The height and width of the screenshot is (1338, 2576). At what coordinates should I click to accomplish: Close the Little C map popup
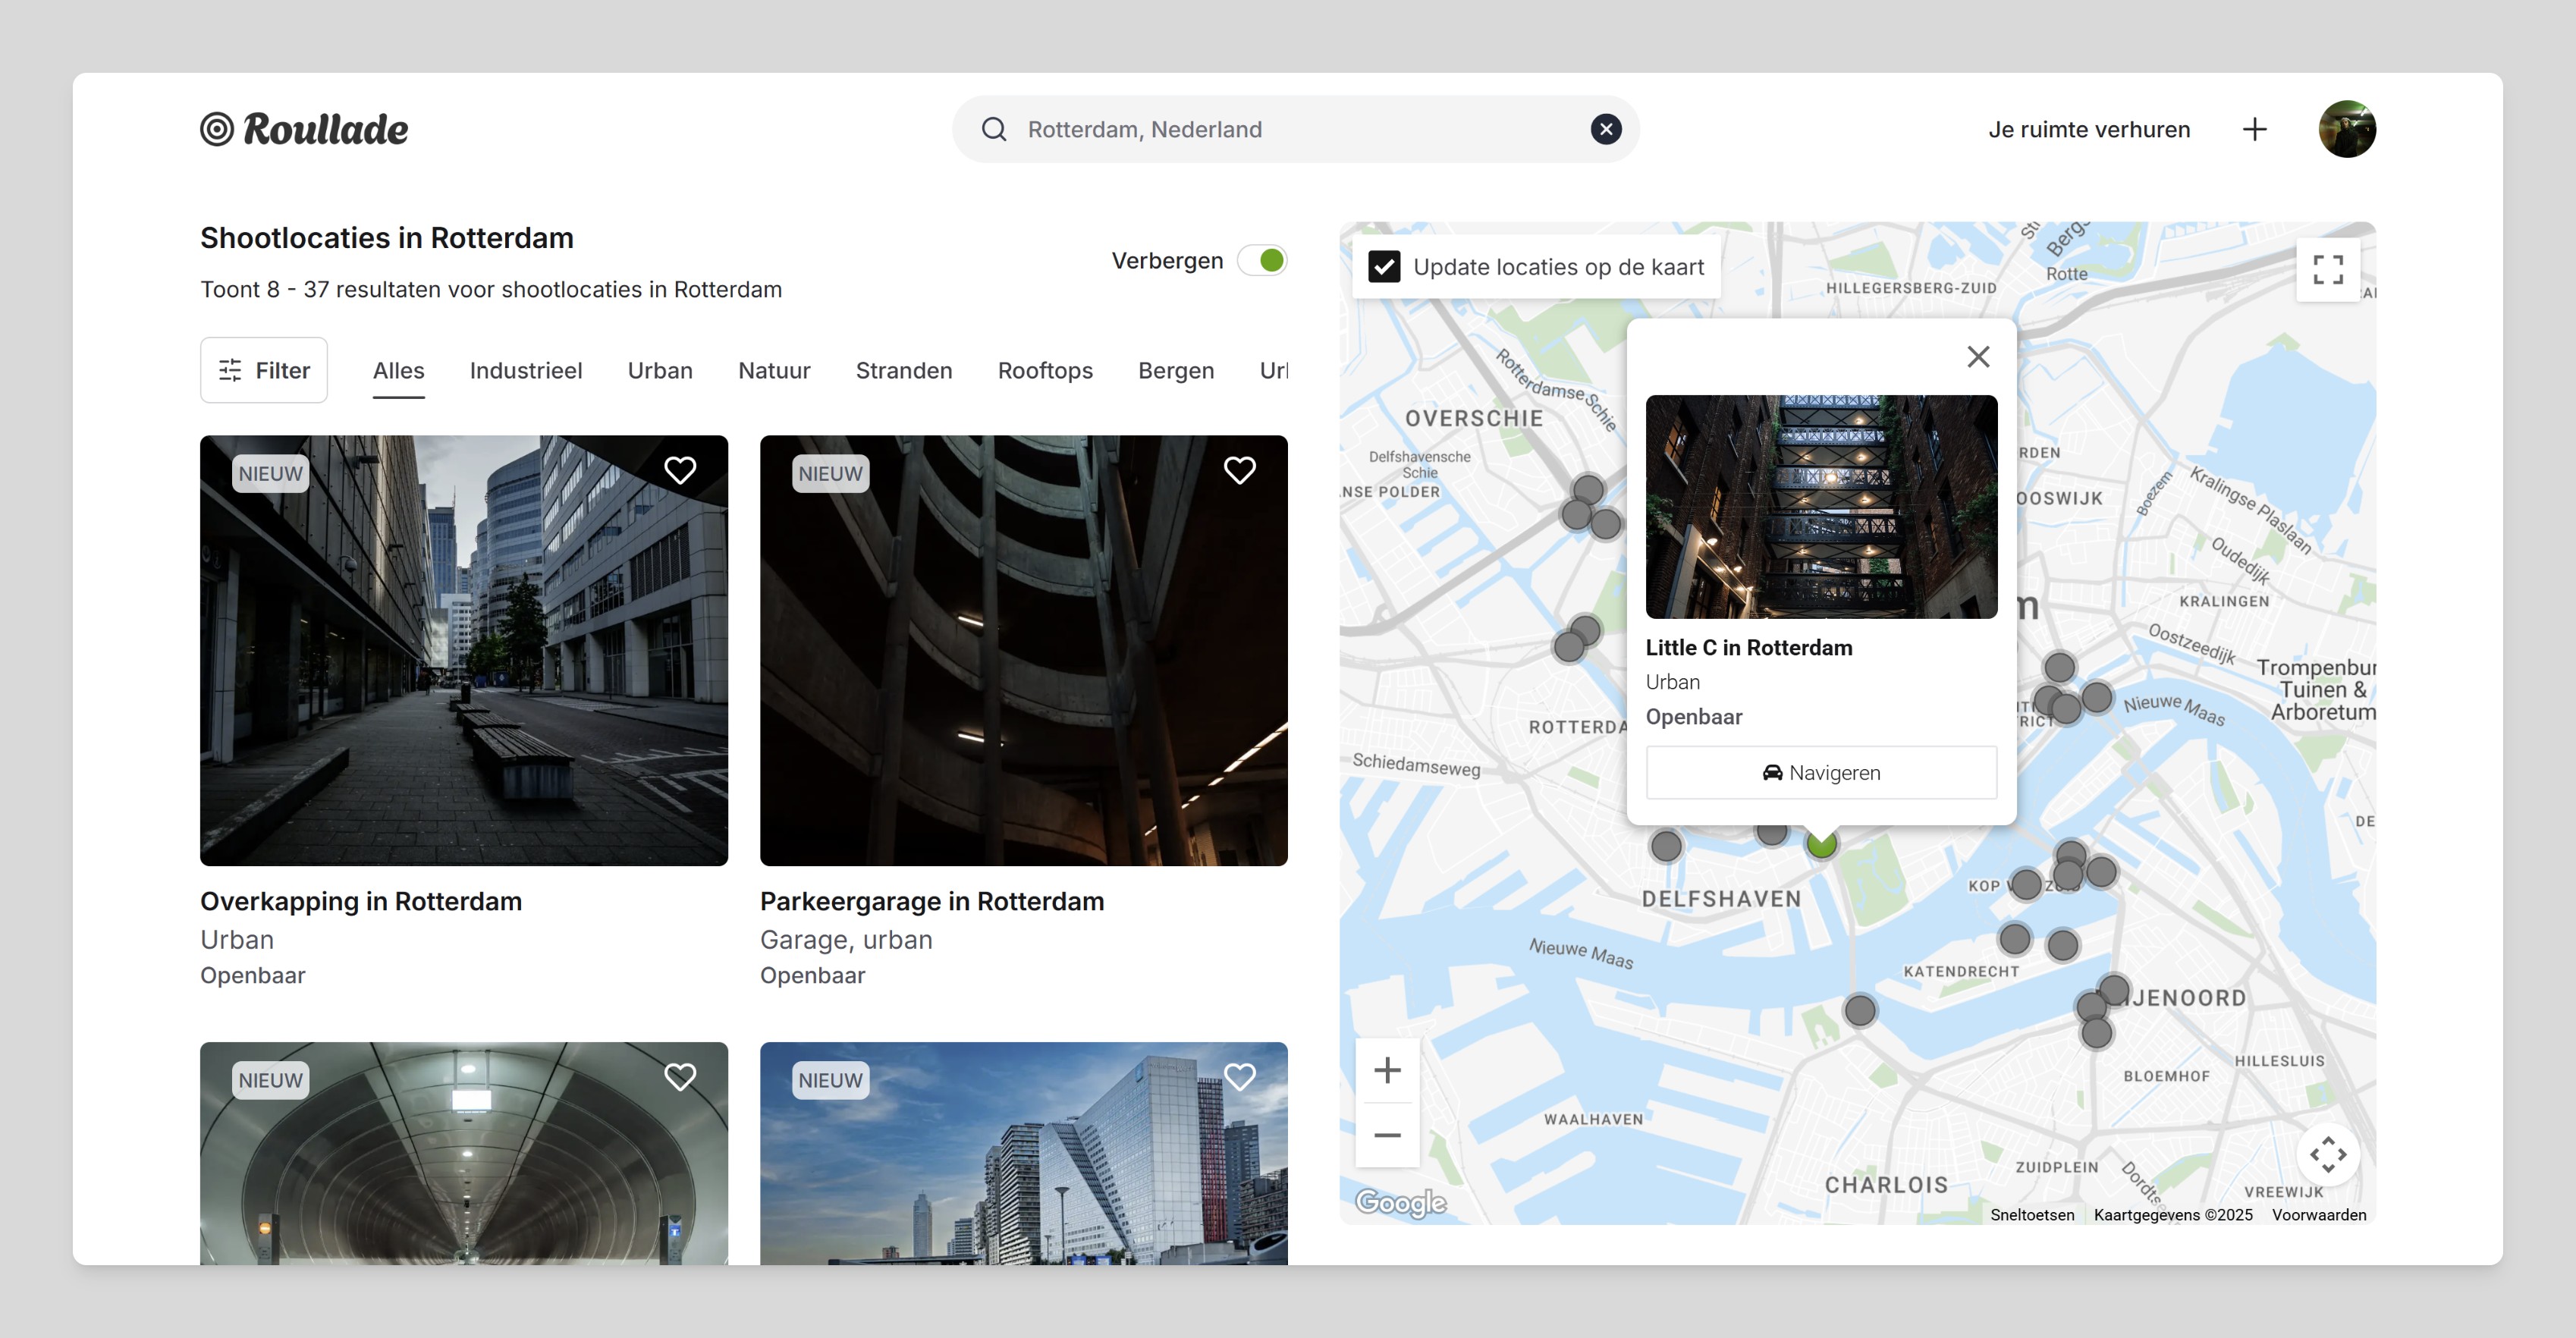pyautogui.click(x=1978, y=357)
